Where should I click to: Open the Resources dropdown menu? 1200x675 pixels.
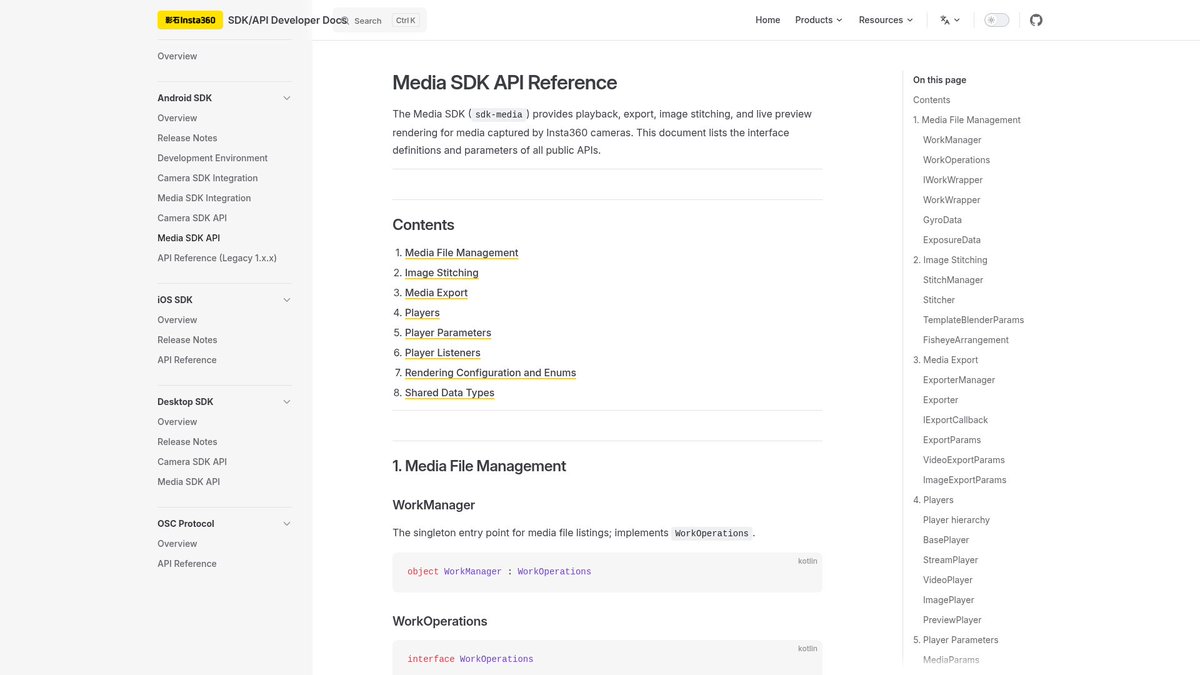(x=886, y=20)
